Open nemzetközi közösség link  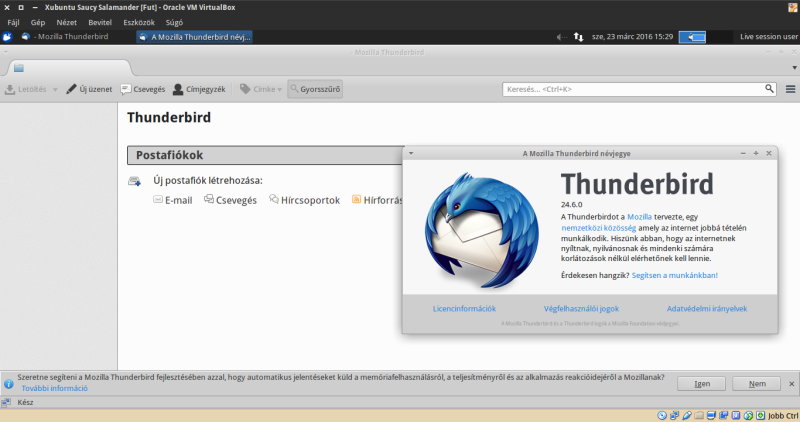click(598, 228)
